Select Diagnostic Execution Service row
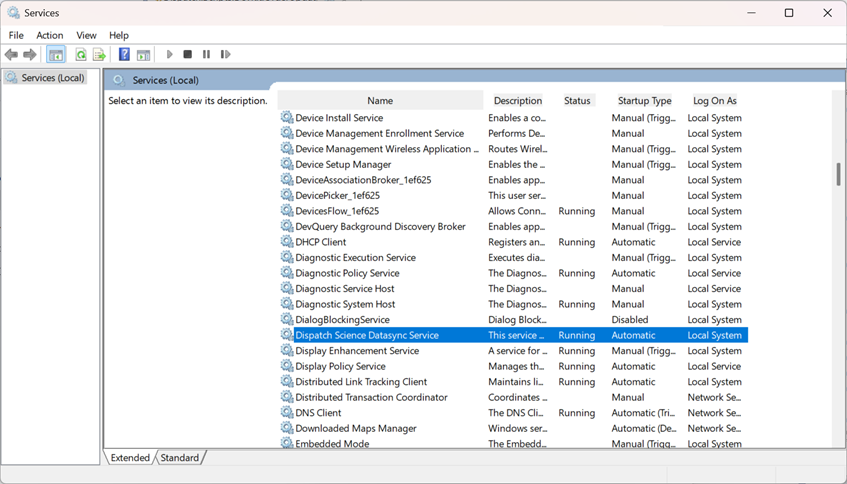 514,257
